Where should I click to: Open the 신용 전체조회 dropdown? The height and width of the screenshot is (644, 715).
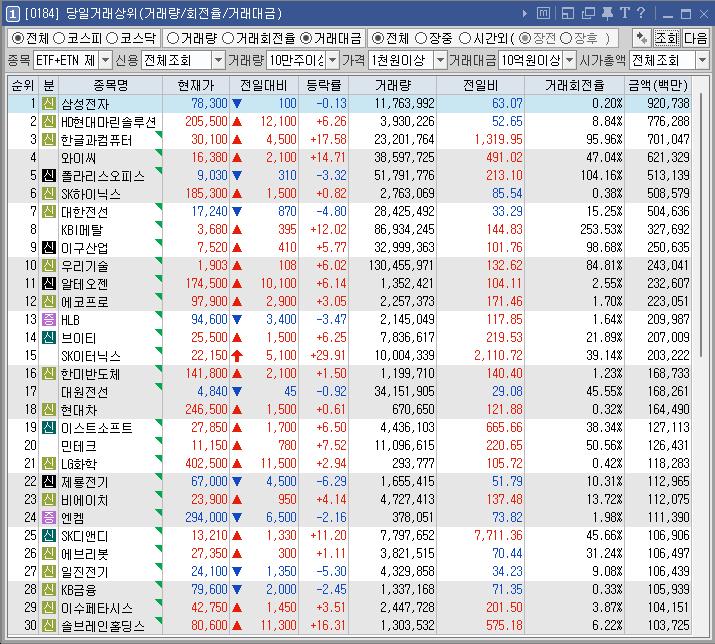point(218,60)
